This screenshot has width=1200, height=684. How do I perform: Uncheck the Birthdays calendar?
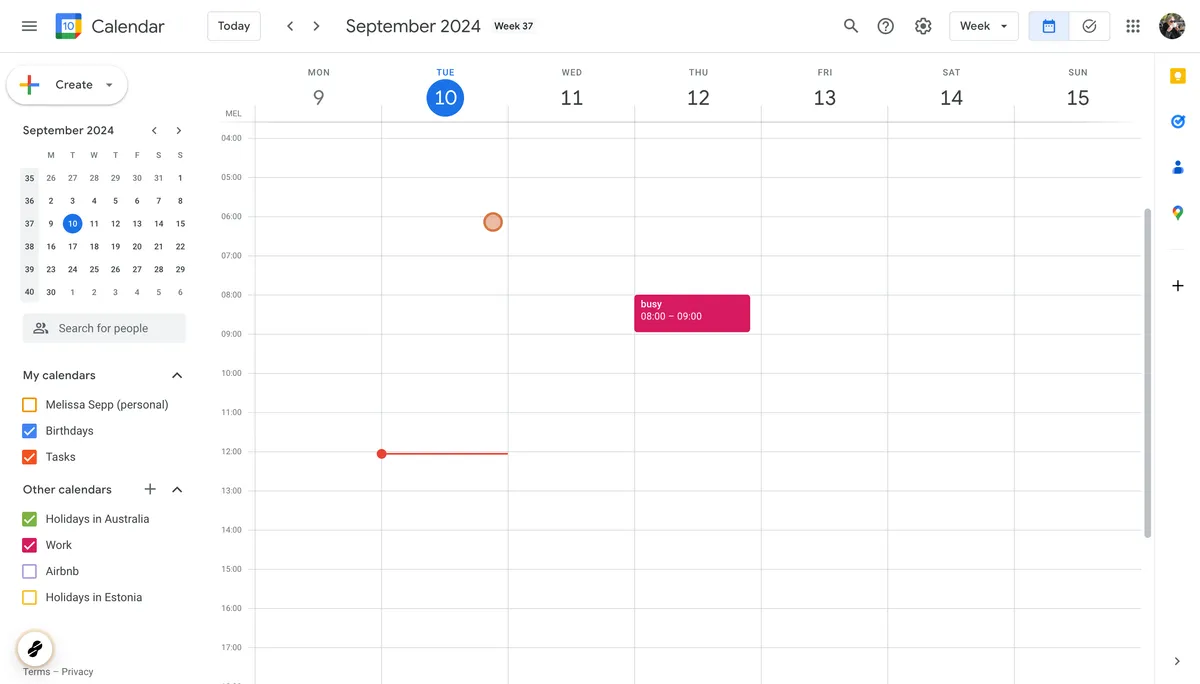click(29, 431)
